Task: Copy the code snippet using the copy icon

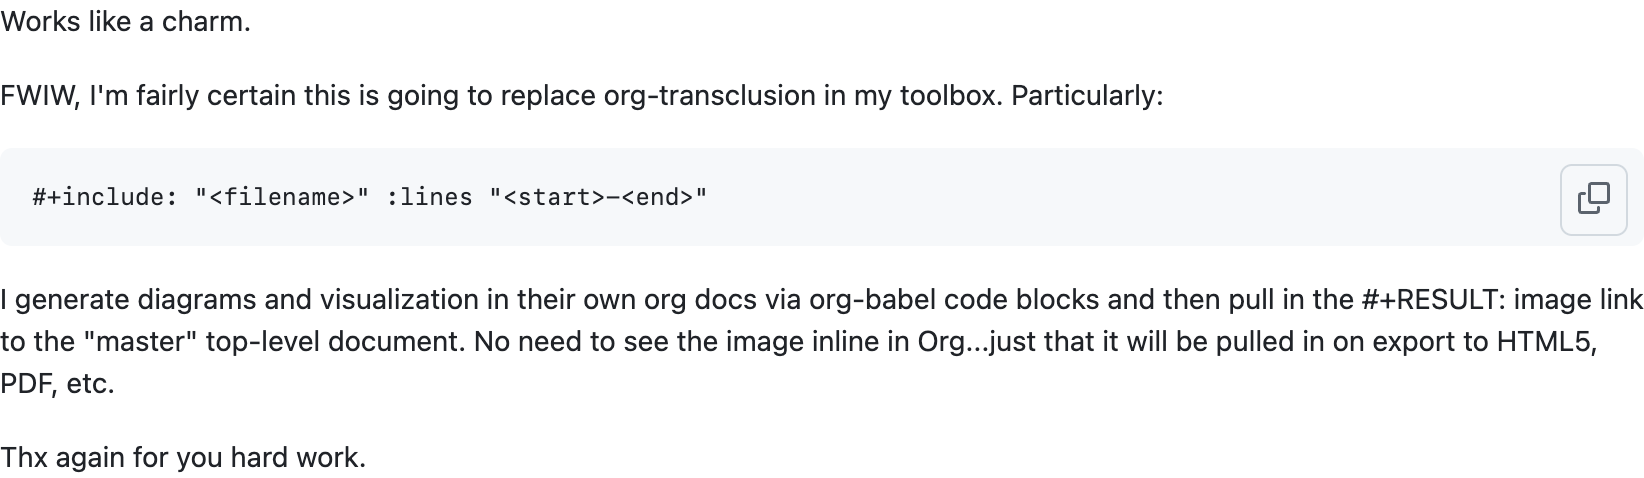Action: tap(1593, 198)
